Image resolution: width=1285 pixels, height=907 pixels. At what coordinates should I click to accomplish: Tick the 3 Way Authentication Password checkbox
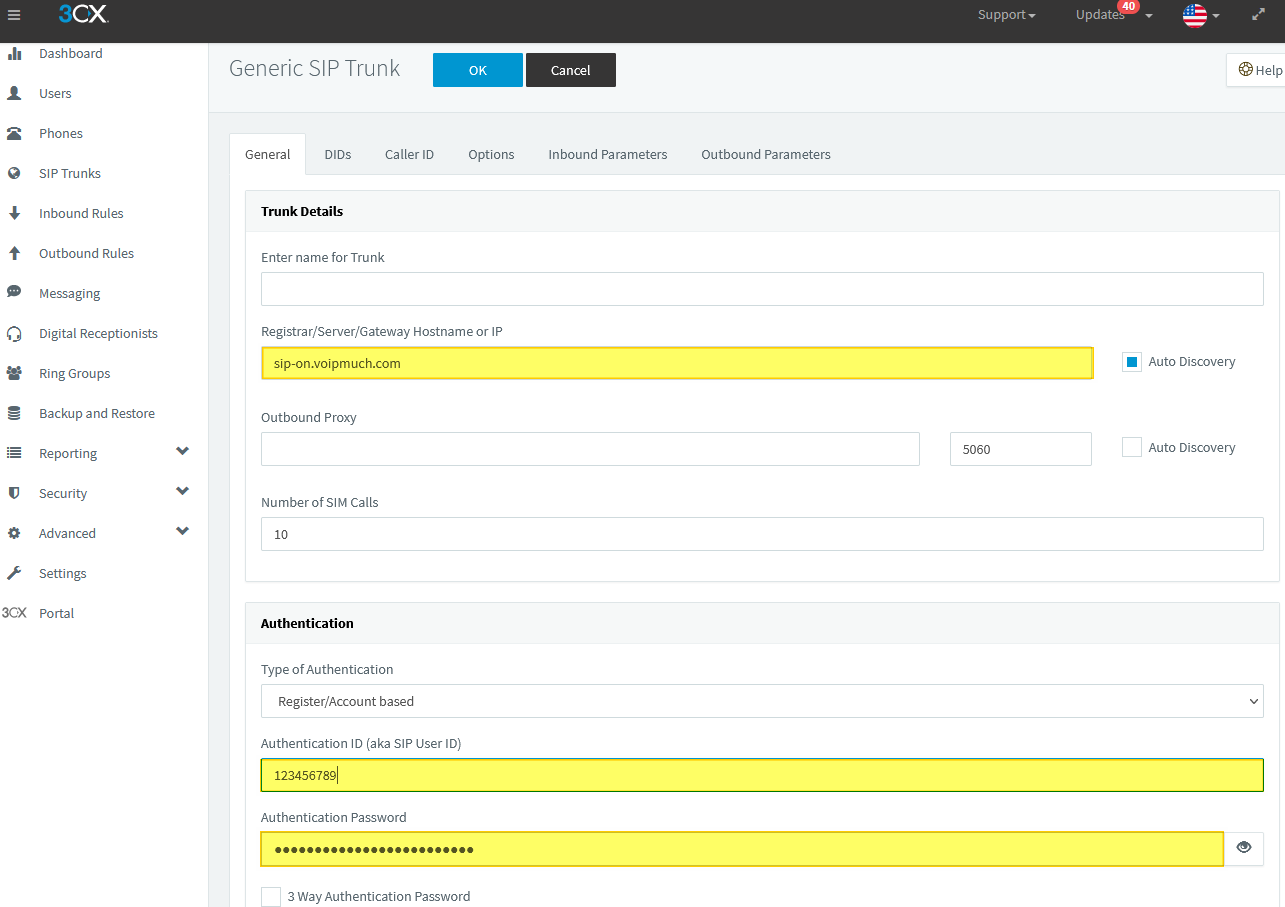coord(271,897)
